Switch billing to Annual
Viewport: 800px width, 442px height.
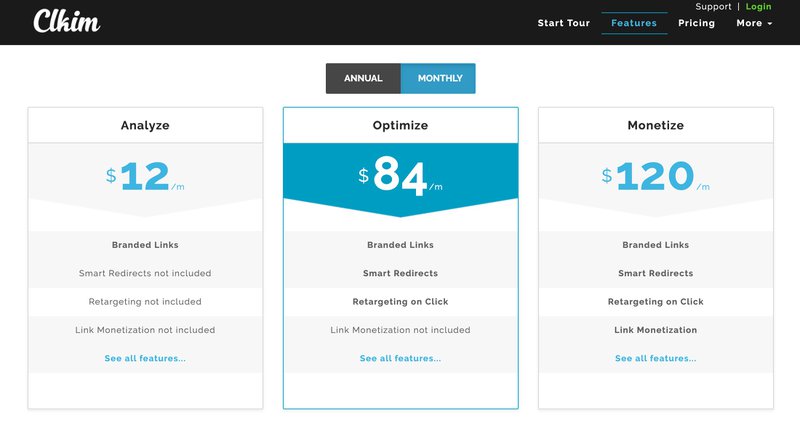363,78
